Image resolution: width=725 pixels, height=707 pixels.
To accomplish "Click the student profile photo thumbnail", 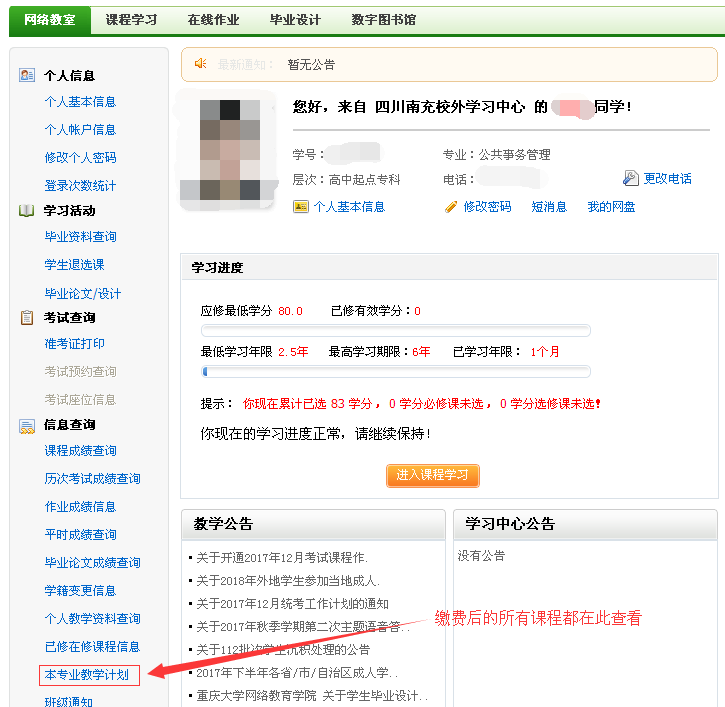I will pyautogui.click(x=220, y=150).
